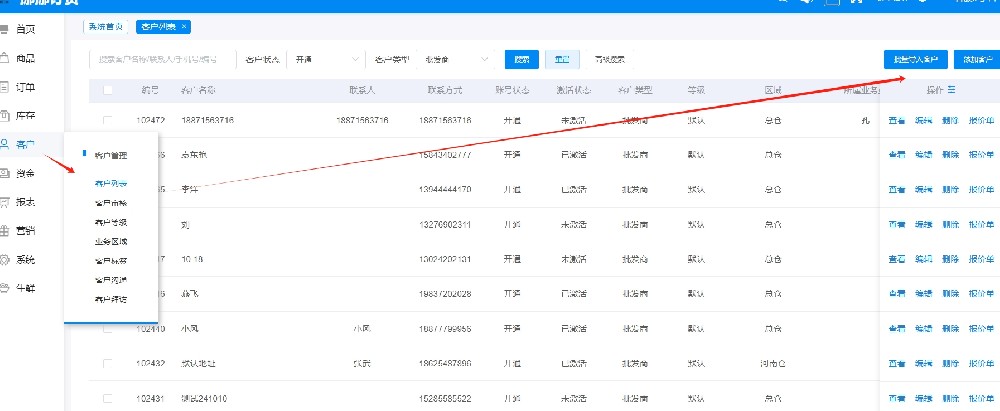
Task: Toggle the select-all checkbox in table header
Action: pos(108,90)
